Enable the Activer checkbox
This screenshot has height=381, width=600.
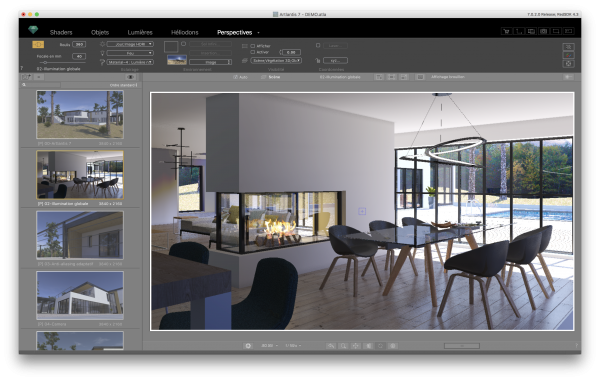pos(253,52)
